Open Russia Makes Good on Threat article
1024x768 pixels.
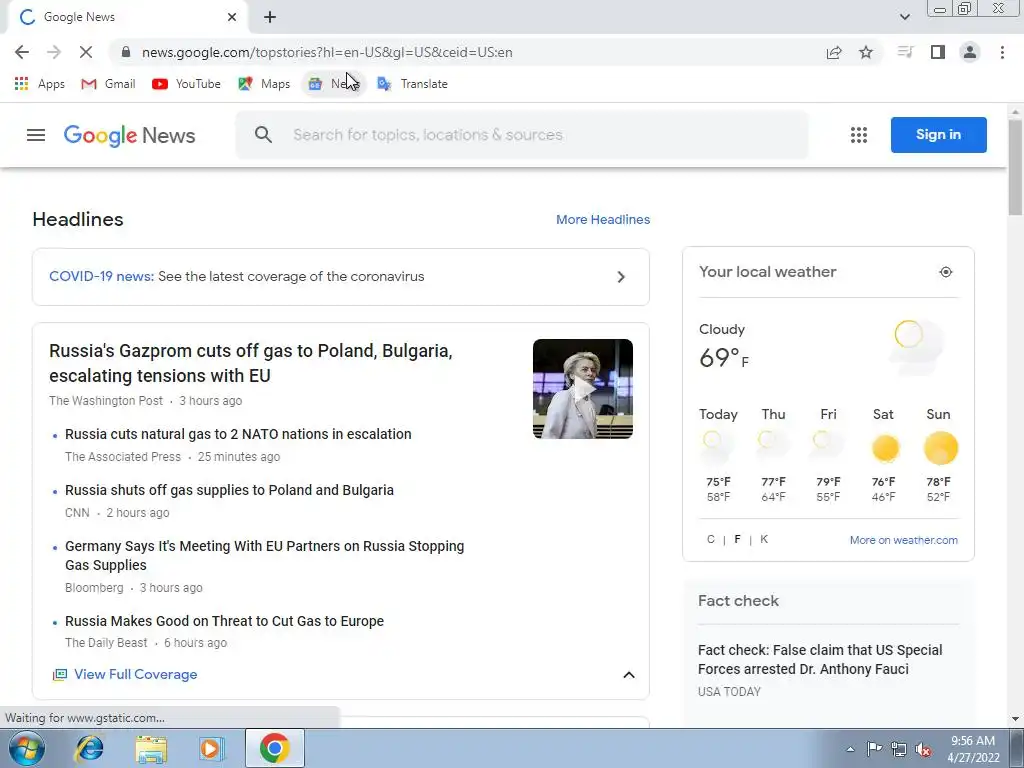224,621
